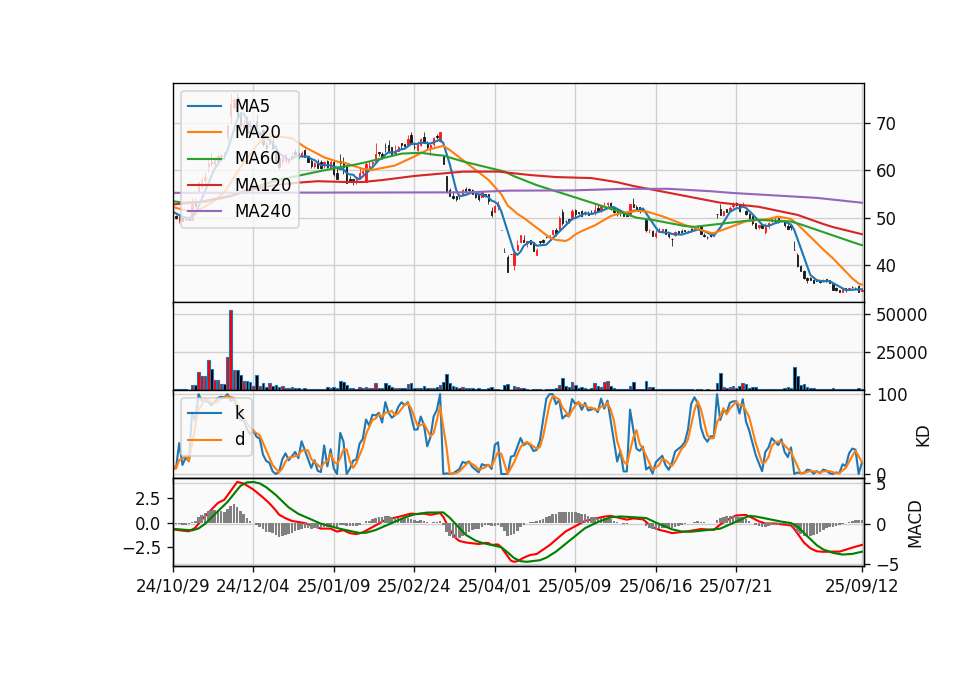960x690 pixels.
Task: Click the MA20 legend label
Action: point(258,132)
